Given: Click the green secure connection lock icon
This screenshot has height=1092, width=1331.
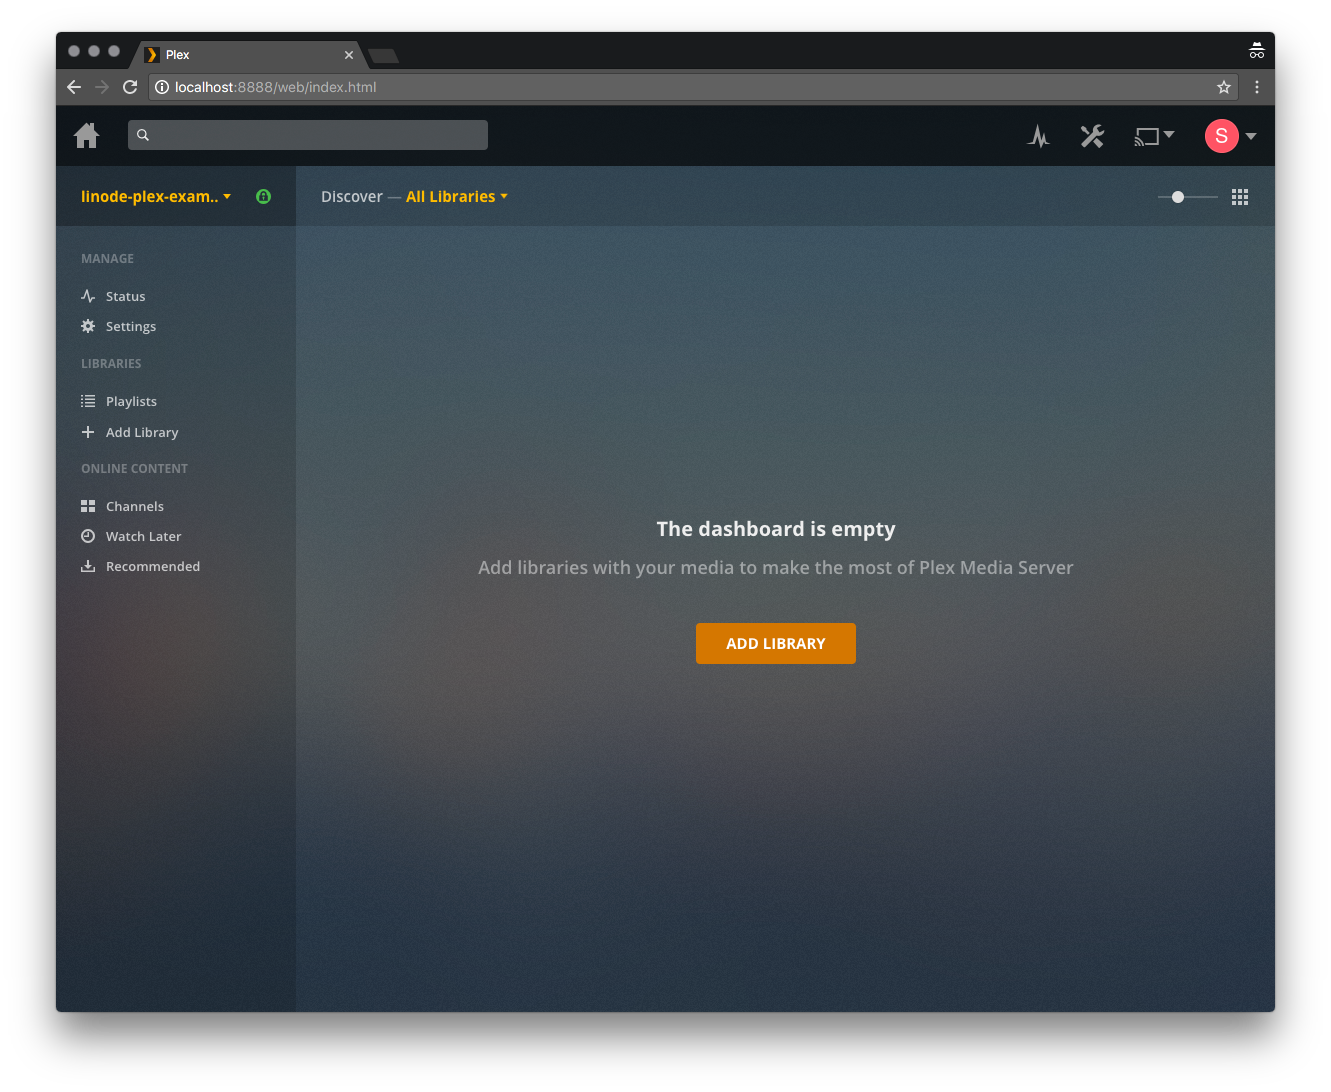Looking at the screenshot, I should (x=264, y=197).
